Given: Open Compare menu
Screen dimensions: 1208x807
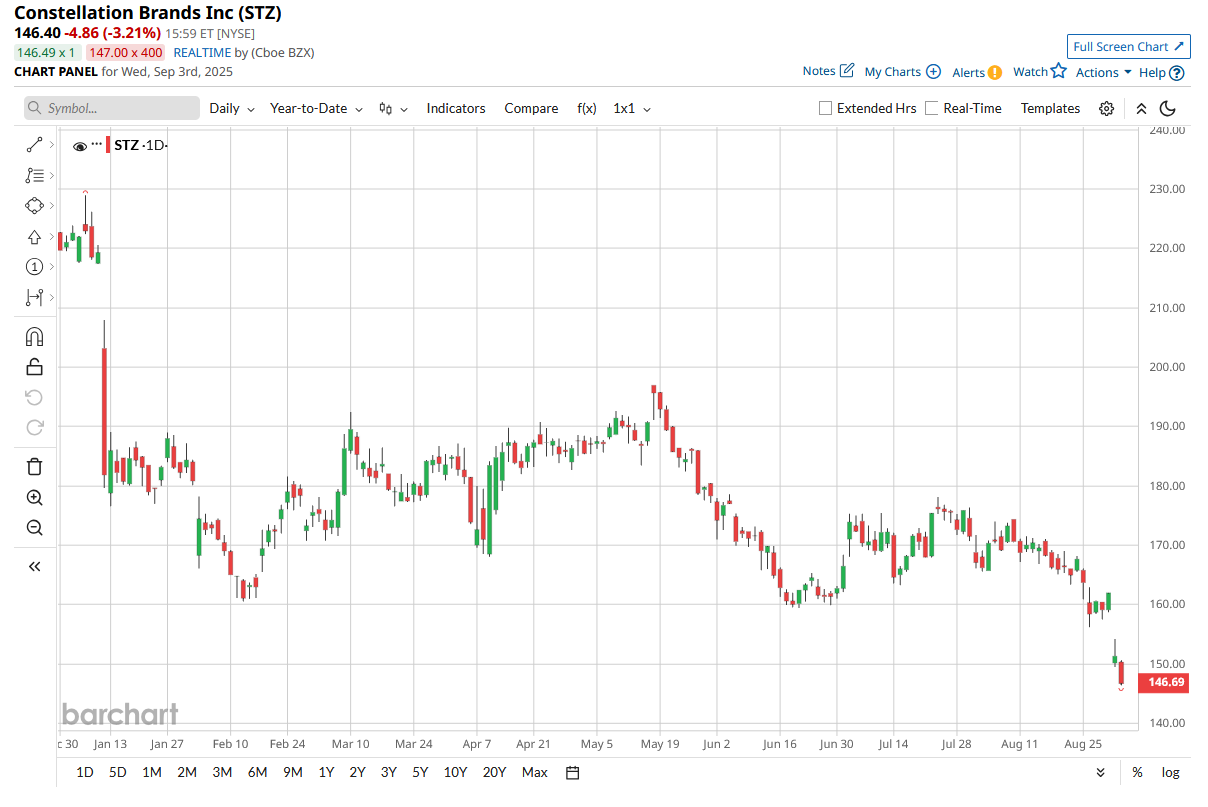Looking at the screenshot, I should point(531,108).
